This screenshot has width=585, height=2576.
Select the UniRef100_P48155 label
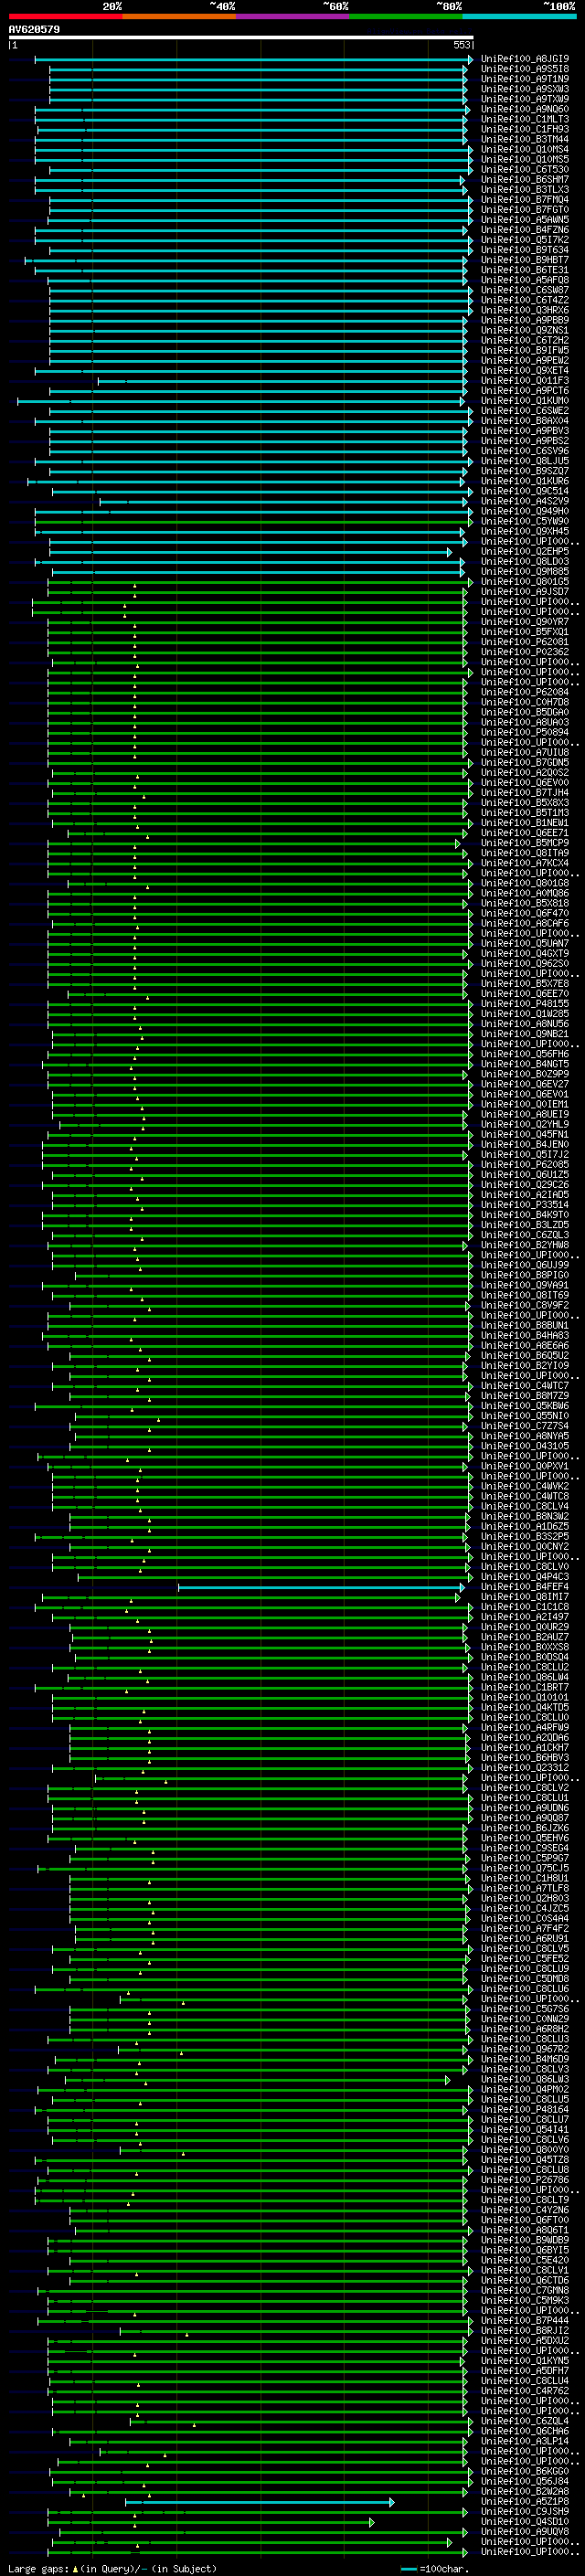pos(525,1004)
